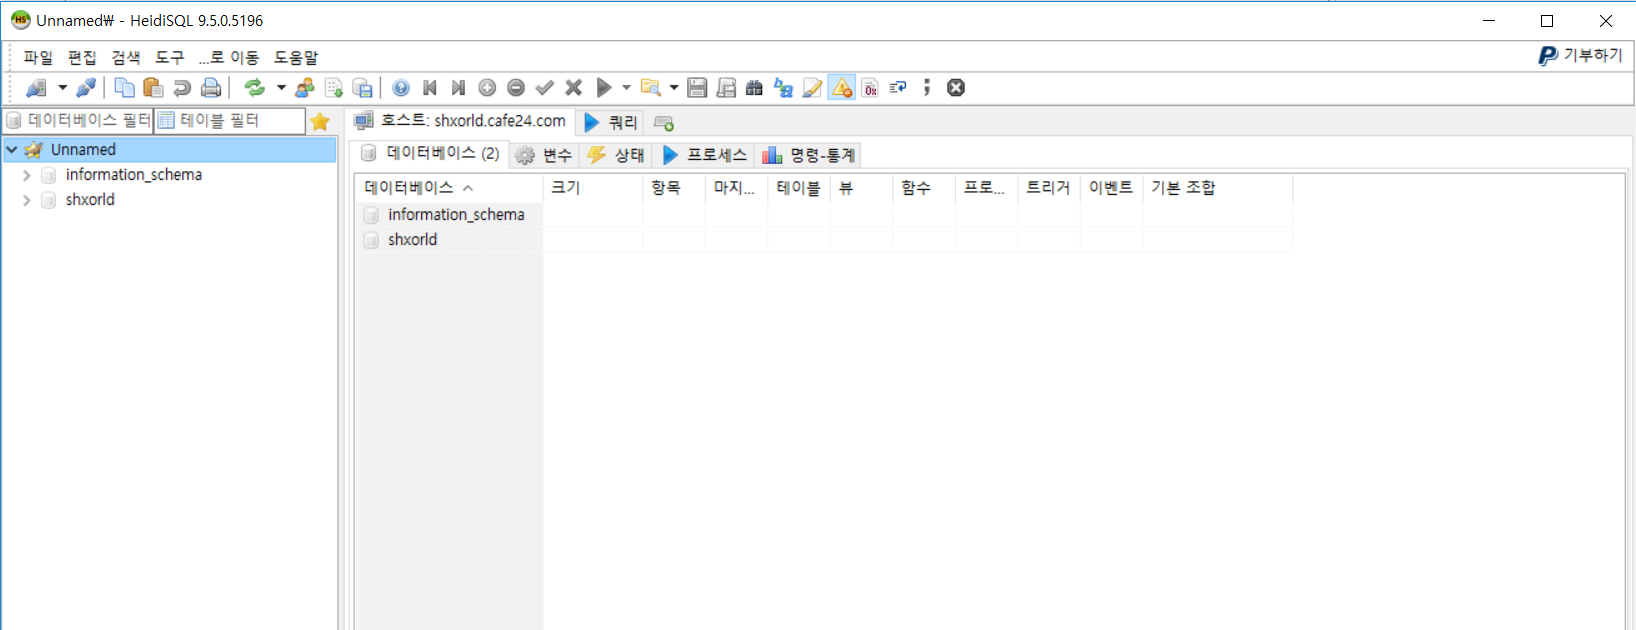Sort by the 크기 column header
Image resolution: width=1636 pixels, height=630 pixels.
coord(593,188)
